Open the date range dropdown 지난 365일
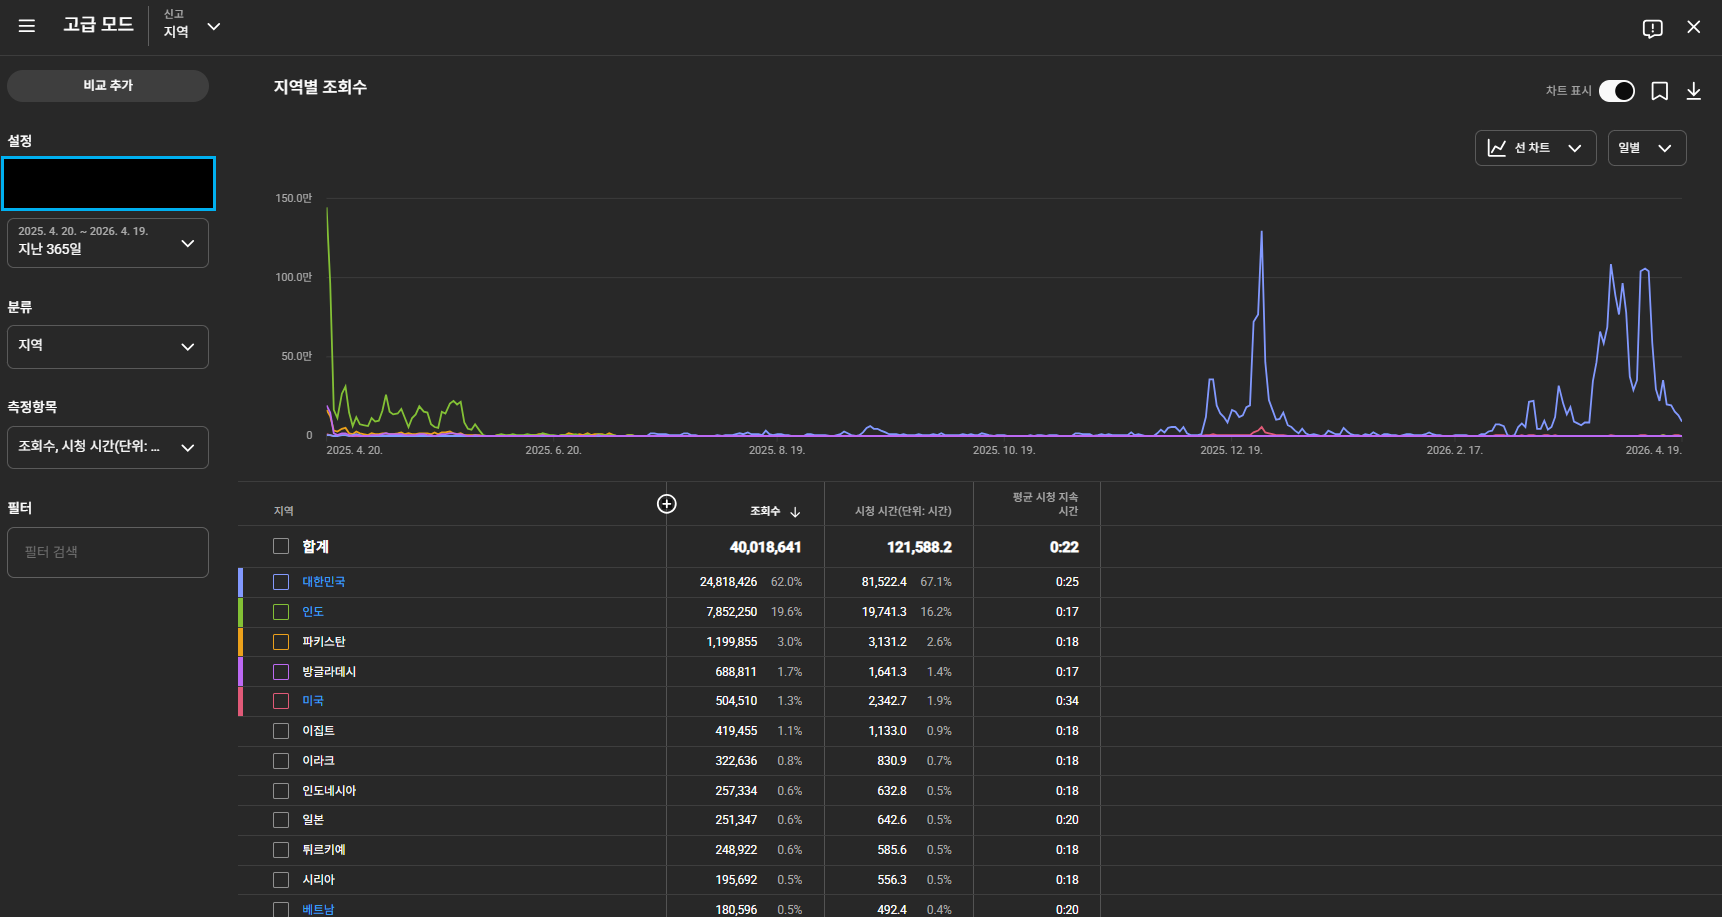1722x917 pixels. tap(108, 243)
